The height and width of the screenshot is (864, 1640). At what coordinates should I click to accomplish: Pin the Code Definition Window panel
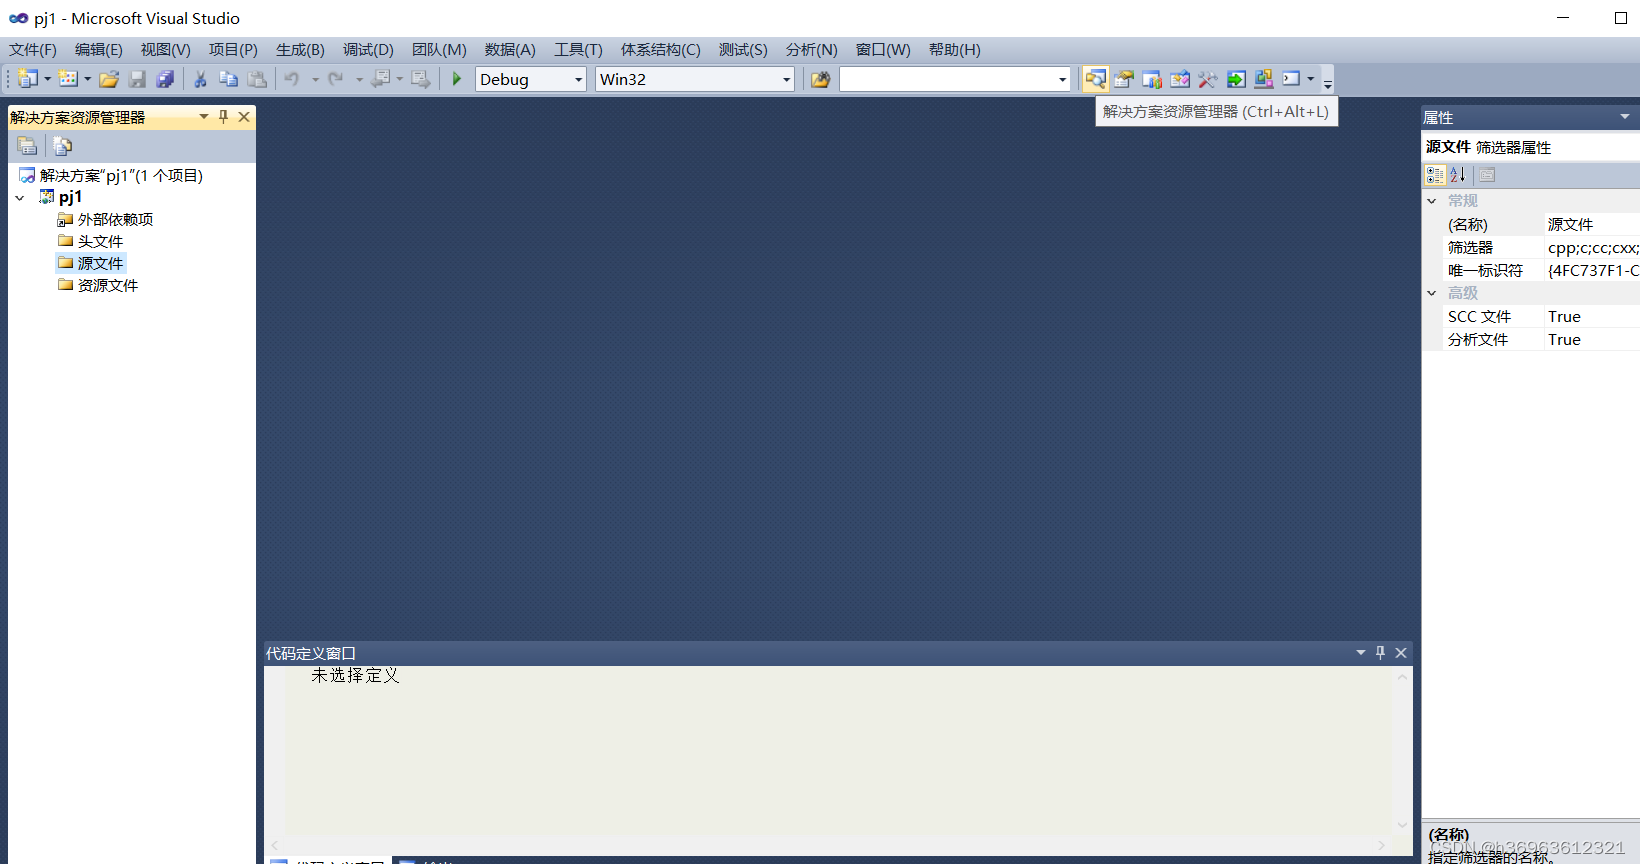pos(1380,652)
